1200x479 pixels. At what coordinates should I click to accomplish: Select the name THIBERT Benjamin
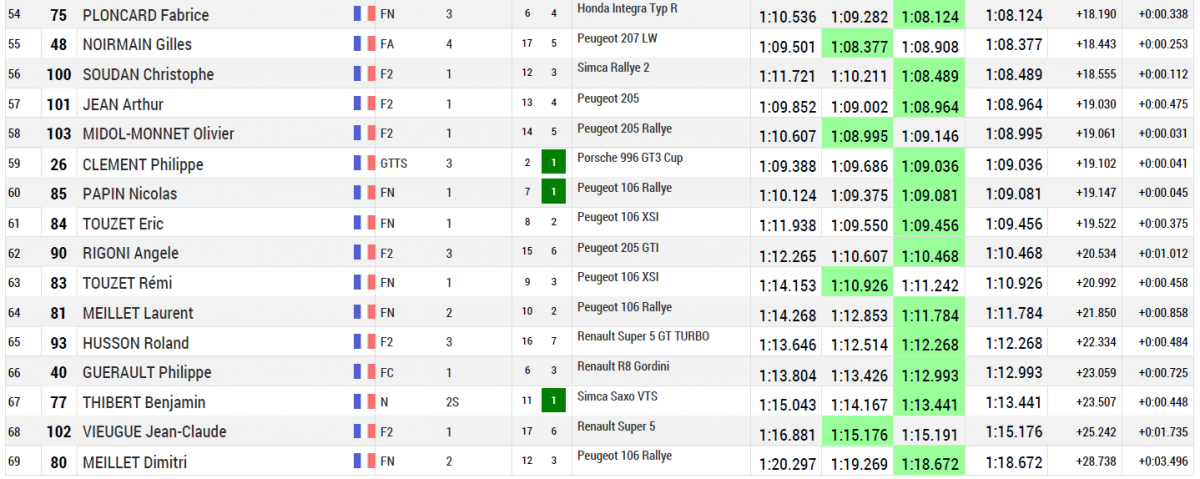click(144, 402)
